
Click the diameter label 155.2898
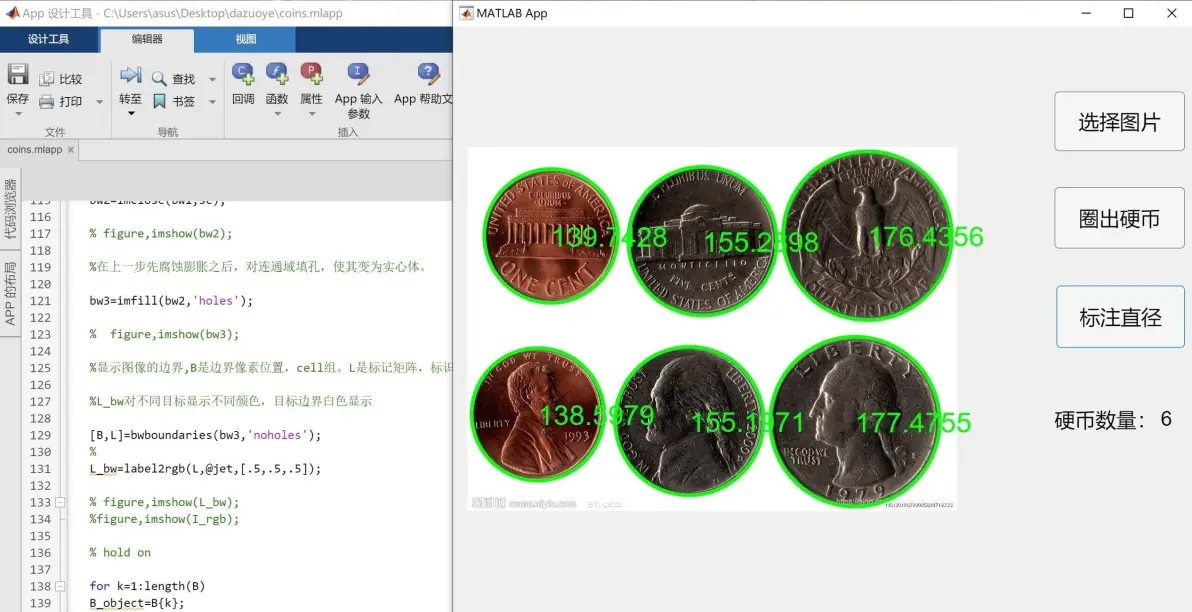click(x=761, y=242)
